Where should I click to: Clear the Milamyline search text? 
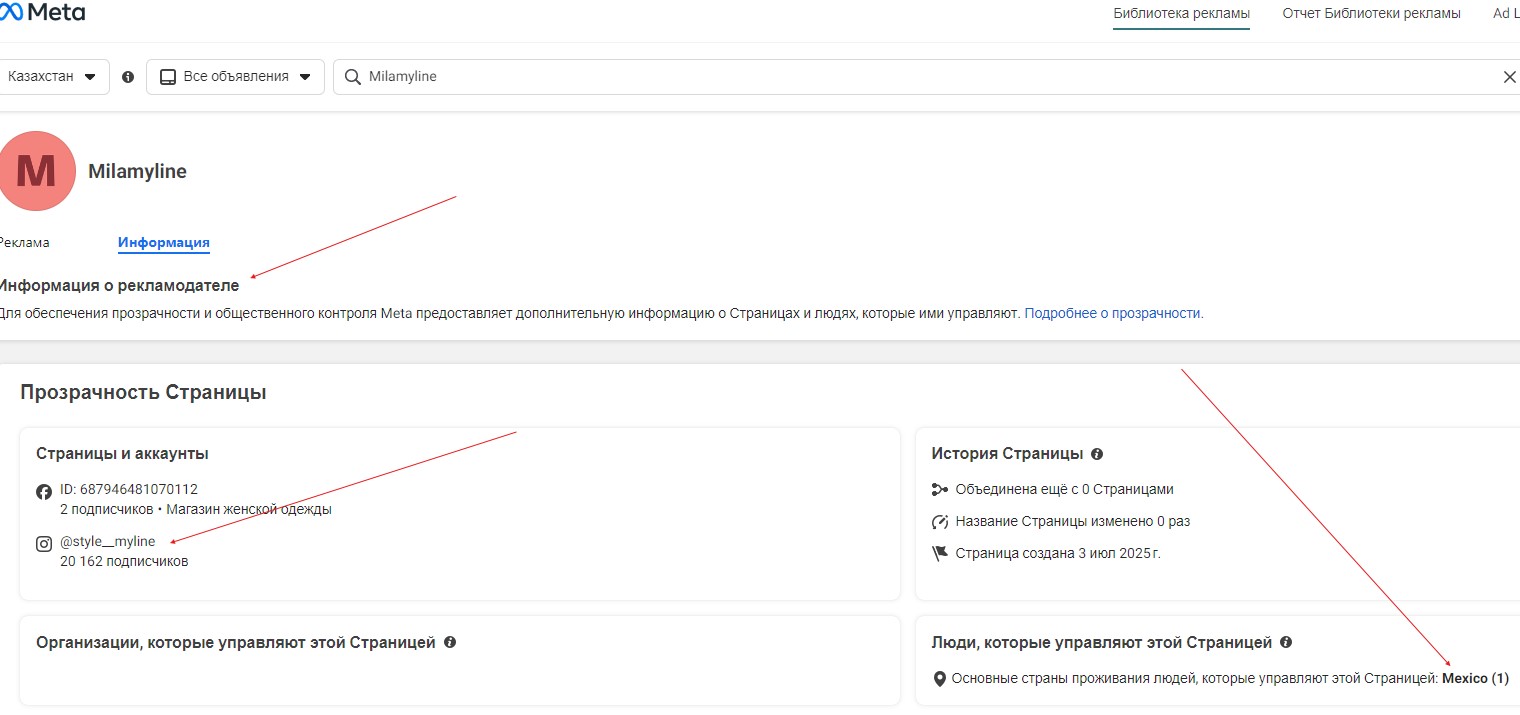1509,77
